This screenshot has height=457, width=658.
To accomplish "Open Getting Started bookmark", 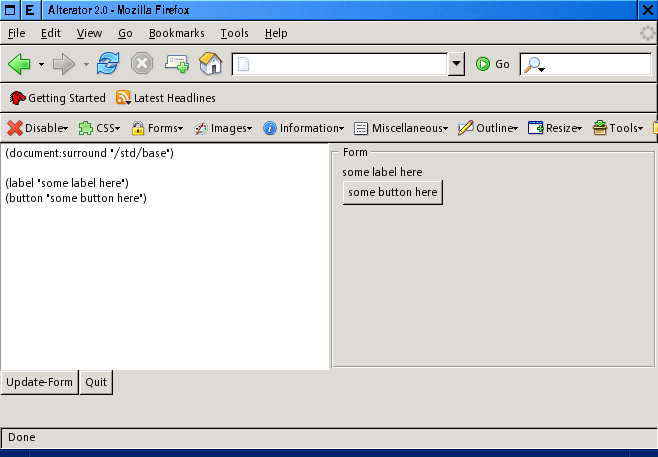I will tap(58, 98).
